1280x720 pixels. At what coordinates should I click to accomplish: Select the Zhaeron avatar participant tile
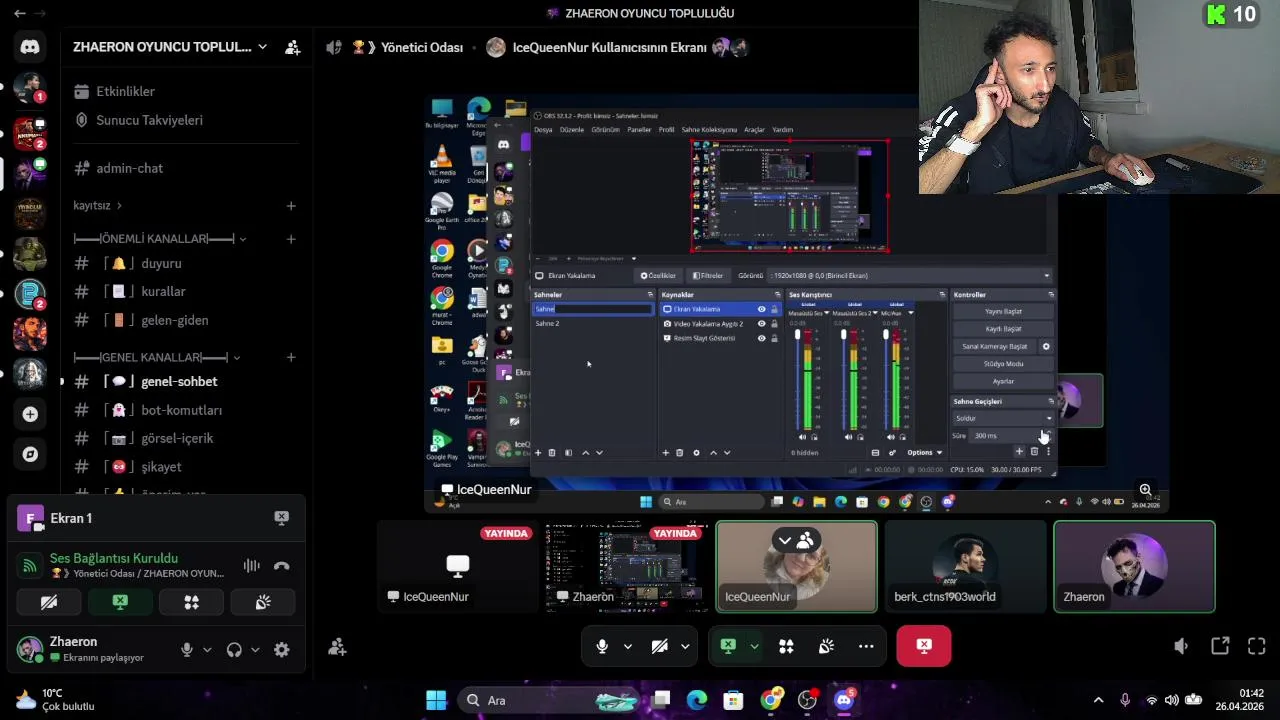point(1134,566)
